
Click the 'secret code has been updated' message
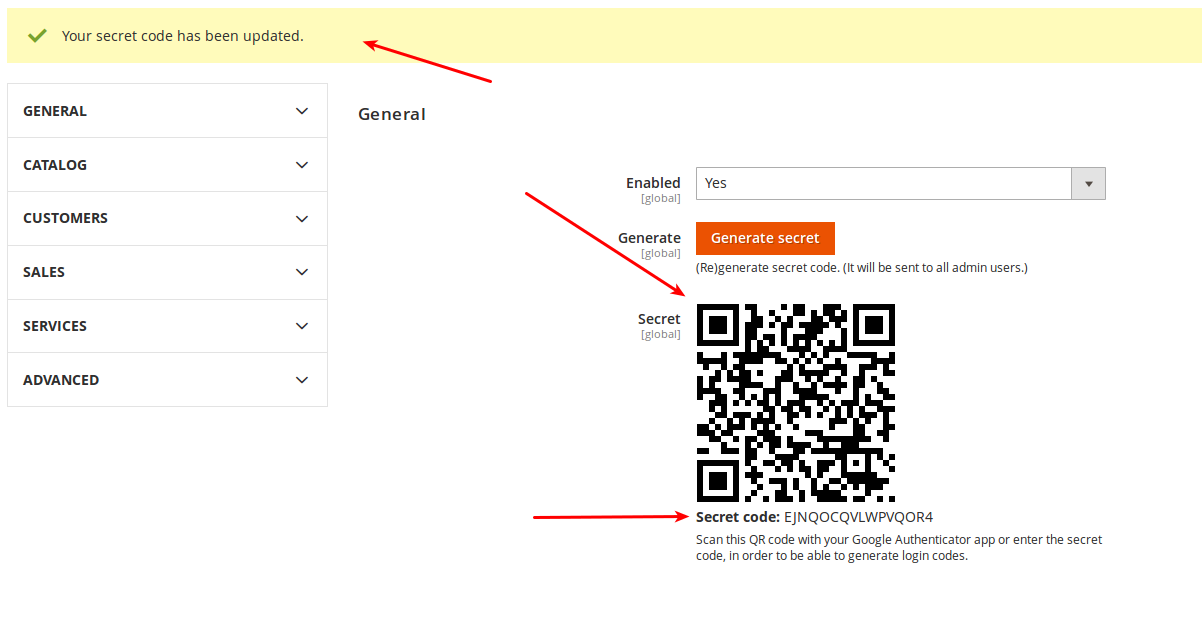pos(182,36)
